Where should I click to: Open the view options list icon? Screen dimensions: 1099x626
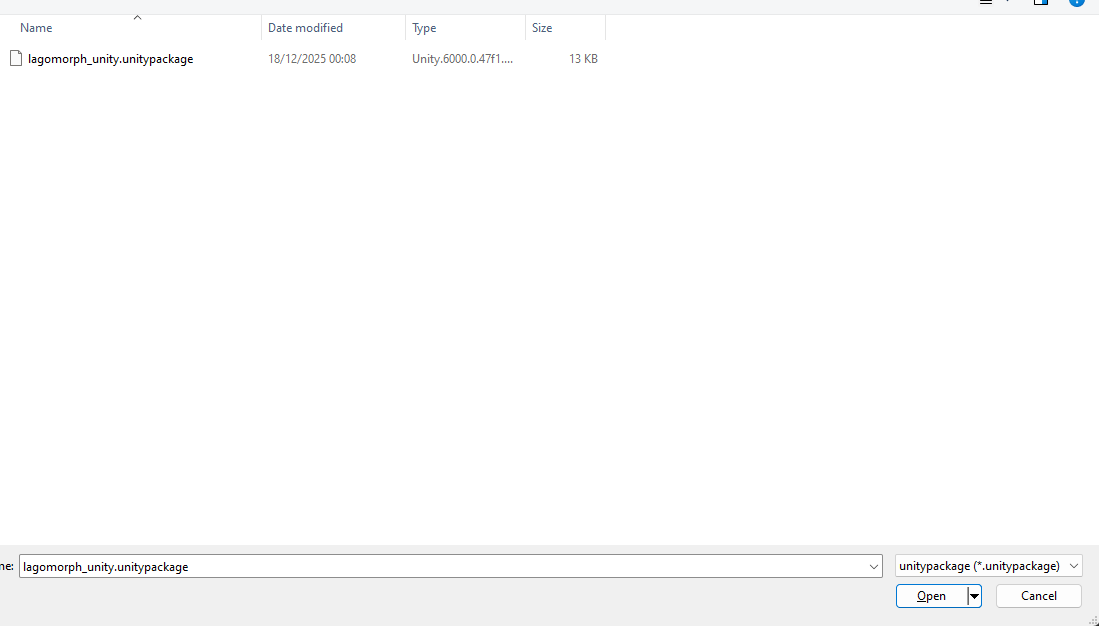click(986, 2)
